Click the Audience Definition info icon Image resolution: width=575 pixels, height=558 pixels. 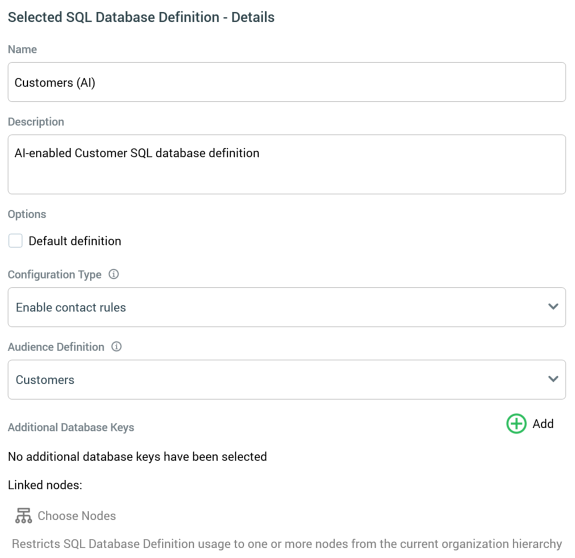point(116,346)
